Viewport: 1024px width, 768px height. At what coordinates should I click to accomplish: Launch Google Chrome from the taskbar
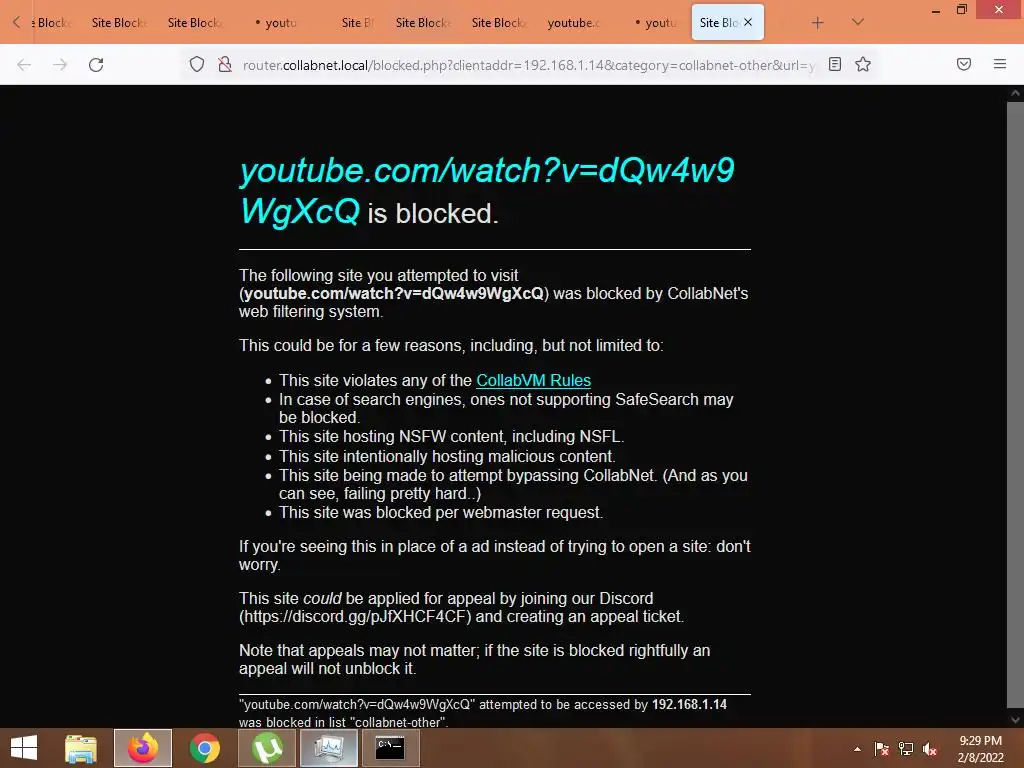click(204, 748)
